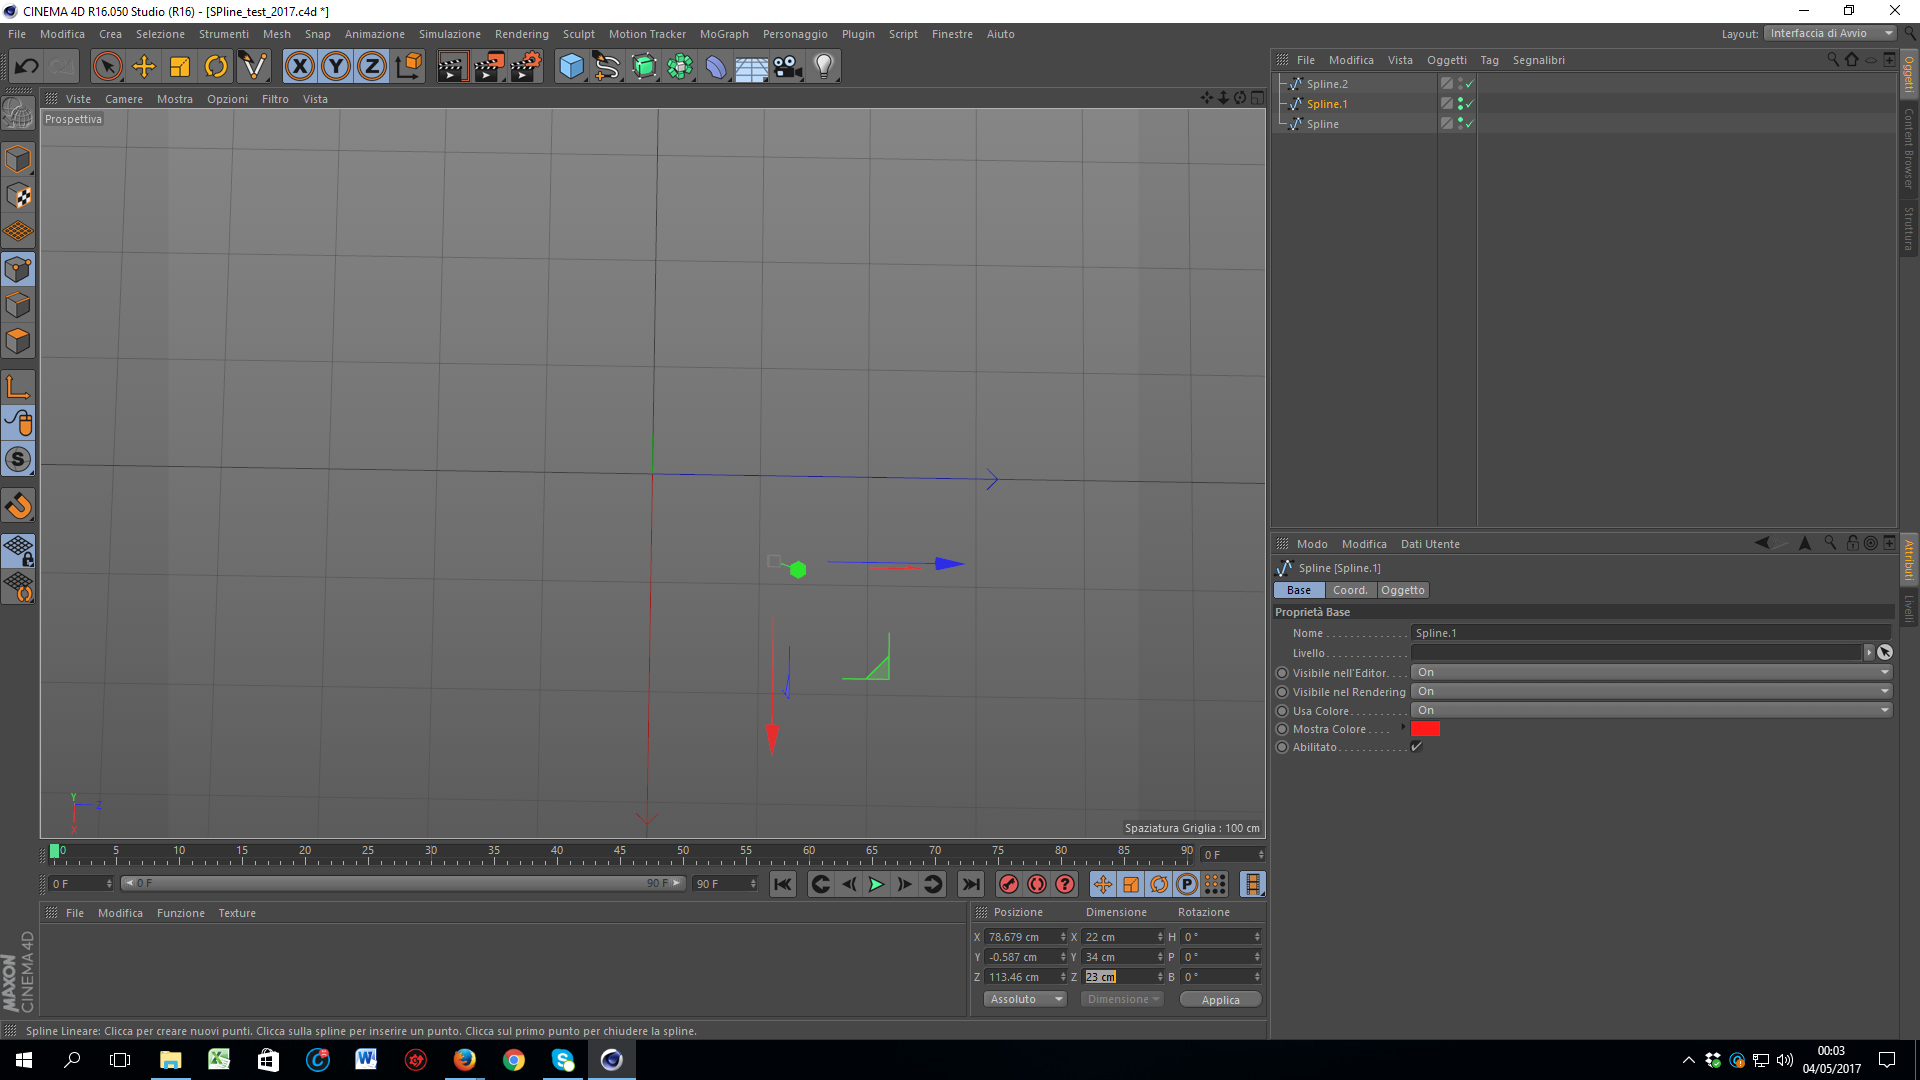Screen dimensions: 1920x1080
Task: Open the Assoluto coordinate mode dropdown
Action: 1026,999
